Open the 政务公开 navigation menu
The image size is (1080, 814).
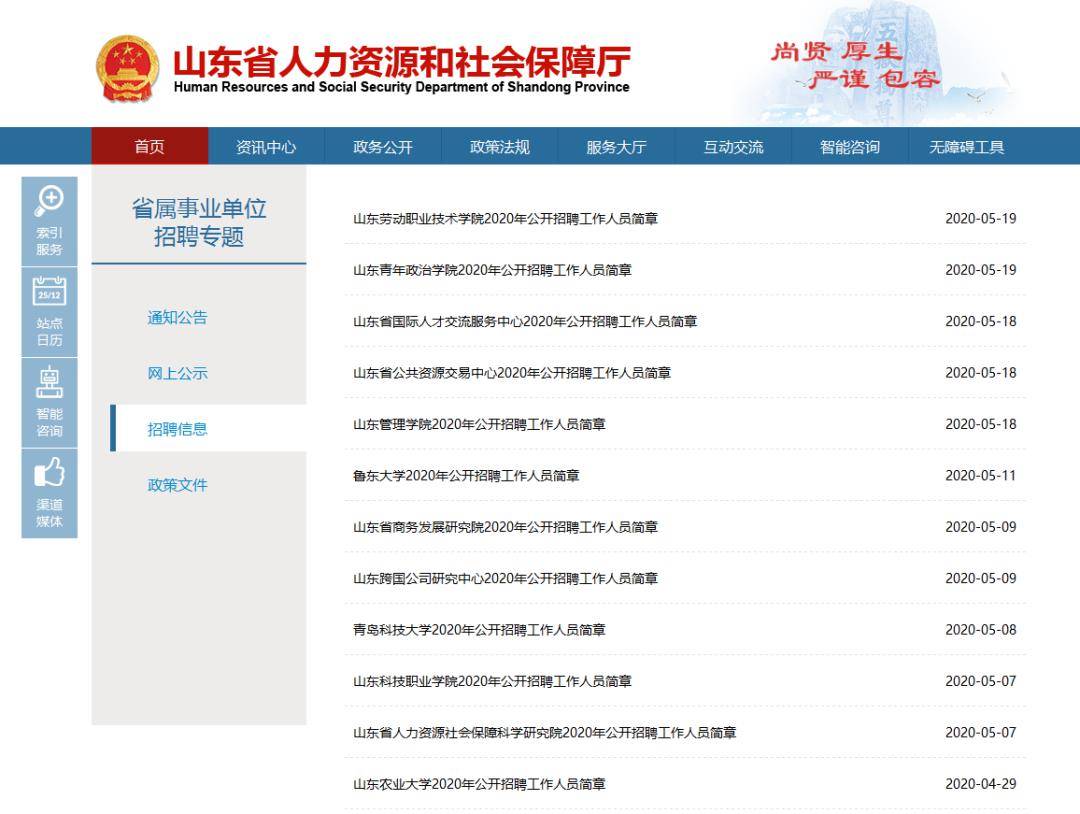coord(383,146)
